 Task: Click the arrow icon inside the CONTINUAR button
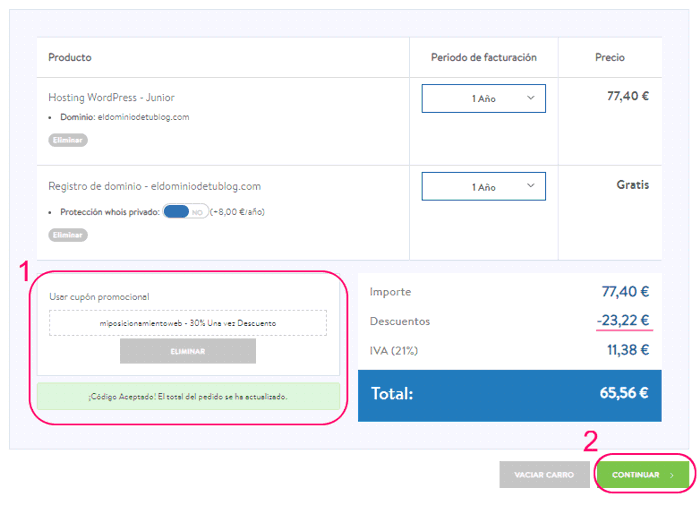point(673,475)
